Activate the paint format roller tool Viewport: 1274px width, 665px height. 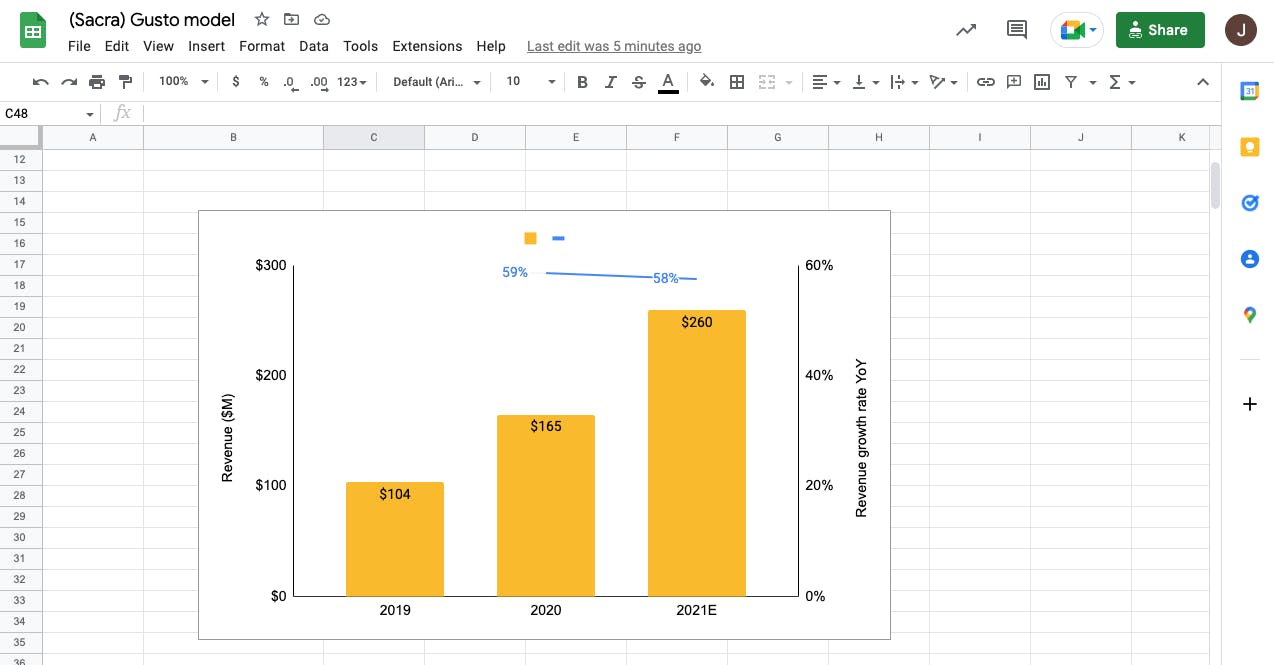click(x=125, y=82)
